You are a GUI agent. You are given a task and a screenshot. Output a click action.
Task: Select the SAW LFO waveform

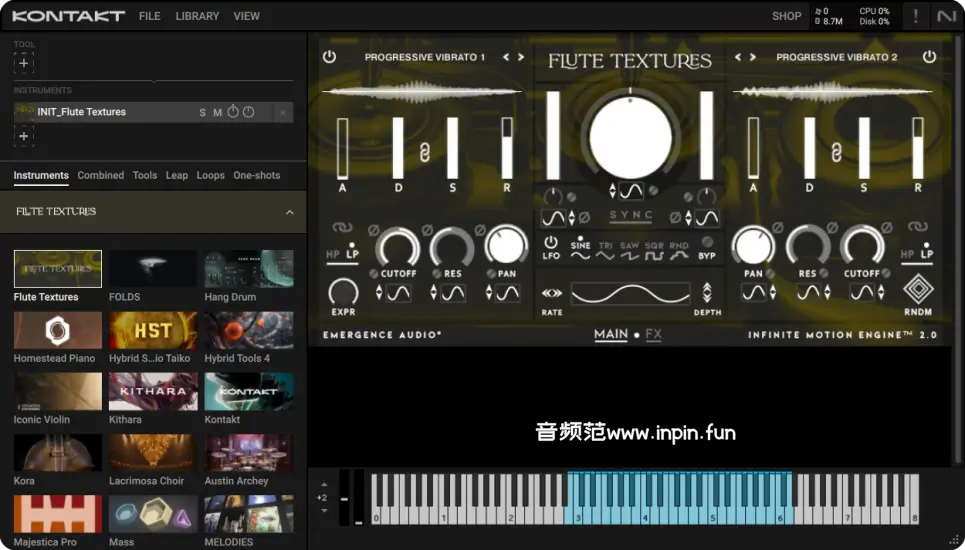tap(629, 250)
